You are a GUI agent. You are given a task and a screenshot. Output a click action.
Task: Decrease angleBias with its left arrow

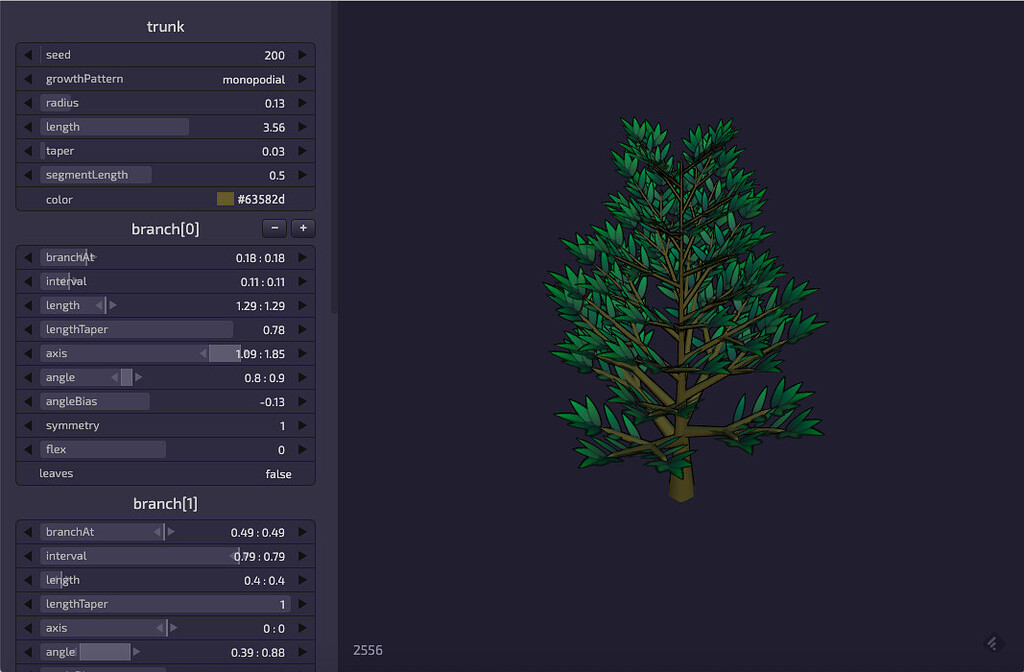coord(27,401)
